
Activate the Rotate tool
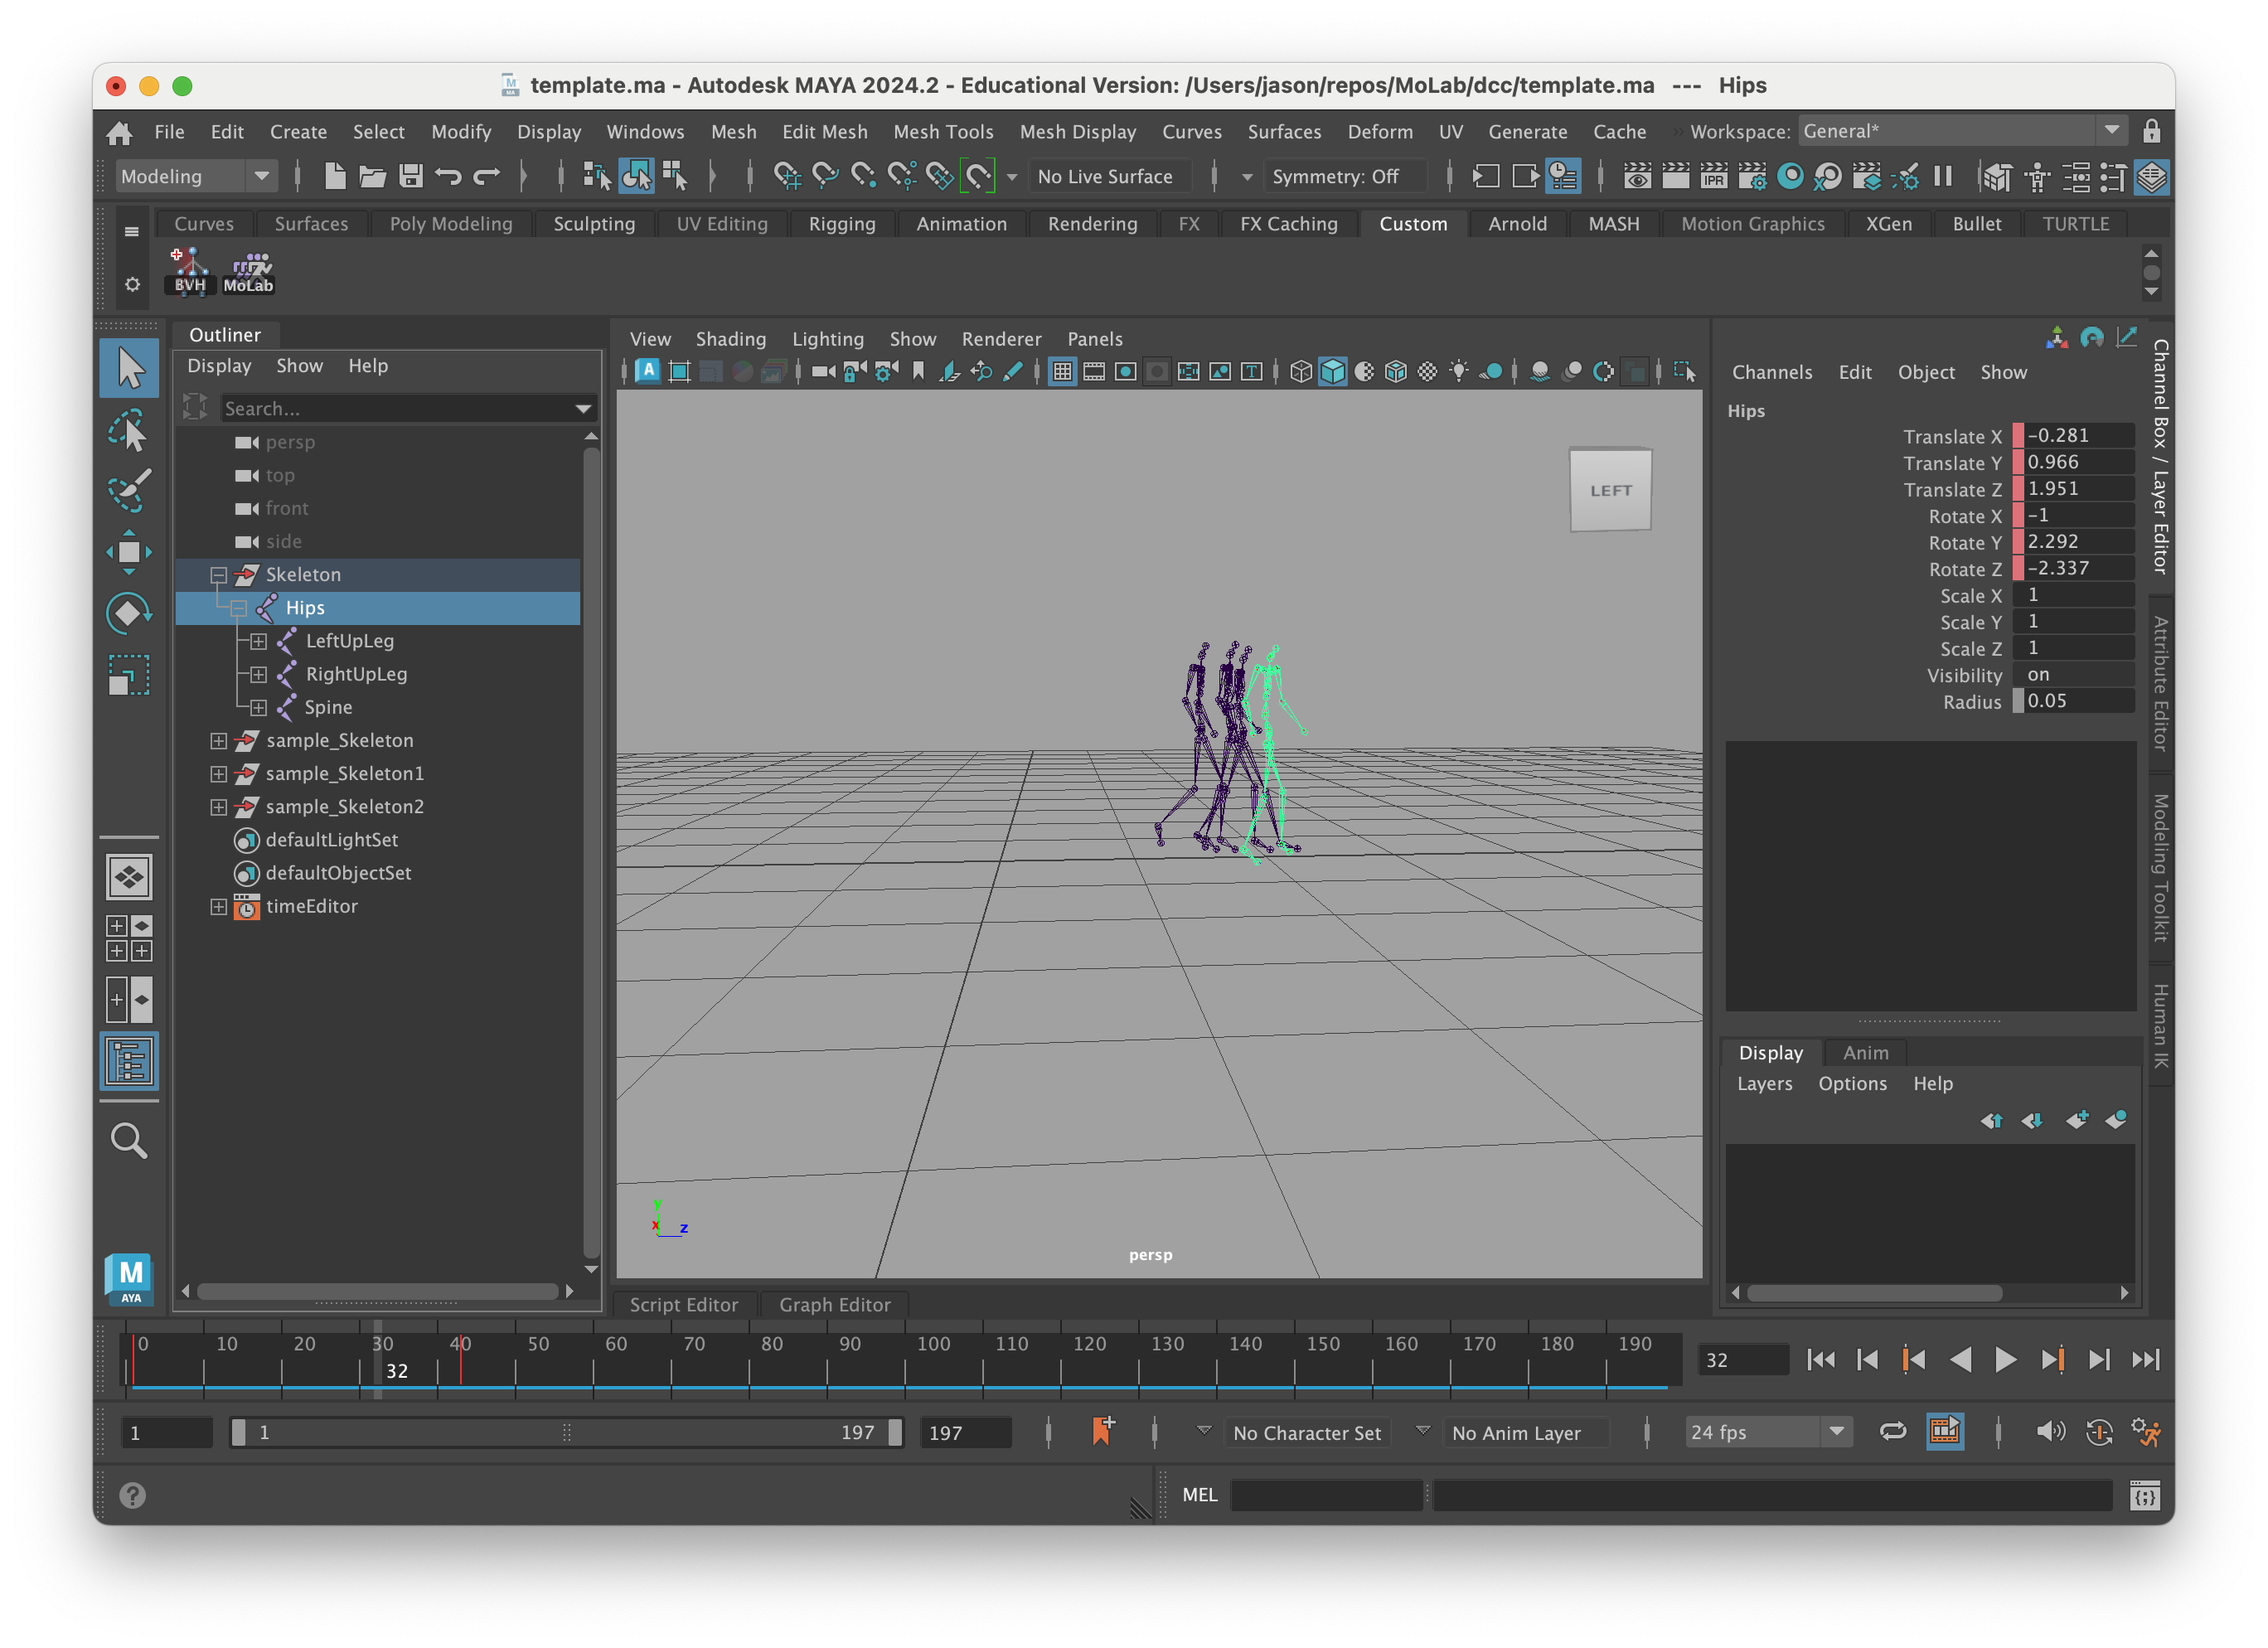point(129,613)
